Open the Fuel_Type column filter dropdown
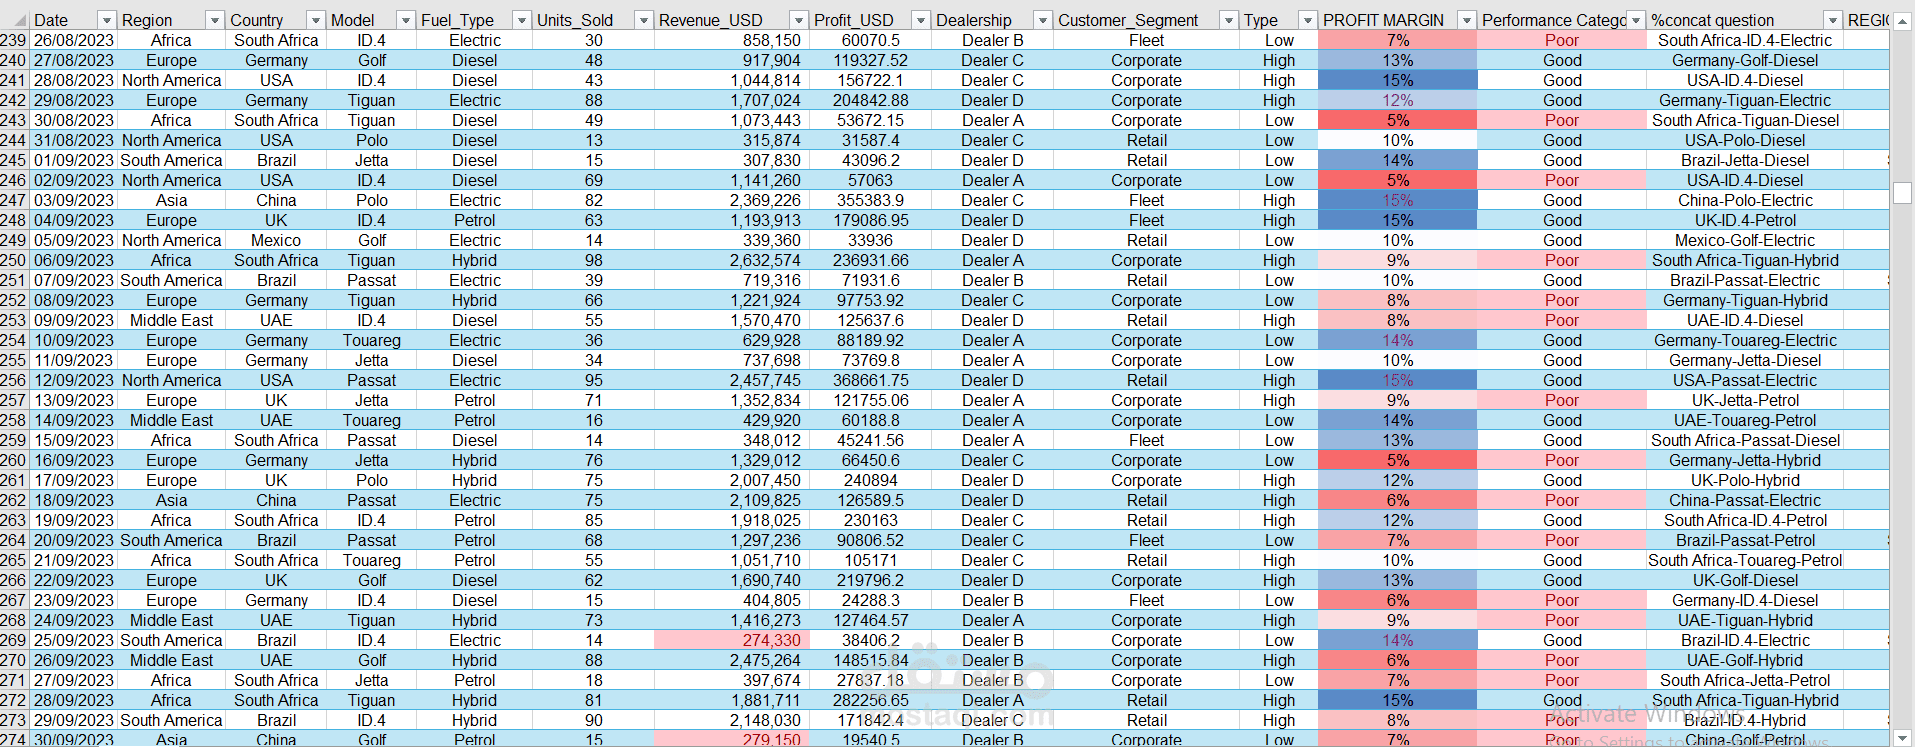This screenshot has width=1915, height=747. pos(522,20)
